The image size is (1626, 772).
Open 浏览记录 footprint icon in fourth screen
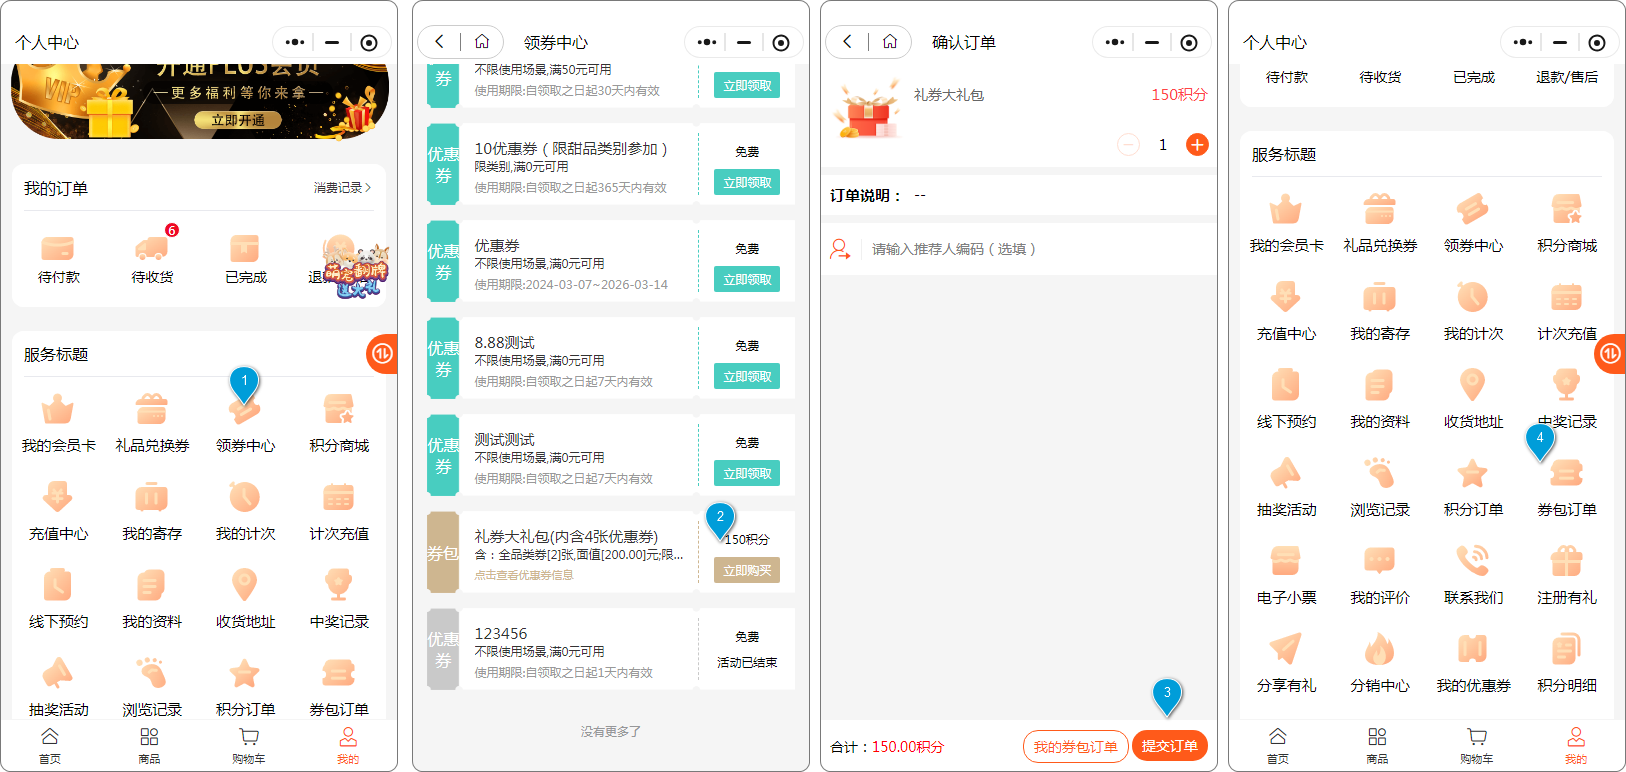click(x=1380, y=473)
